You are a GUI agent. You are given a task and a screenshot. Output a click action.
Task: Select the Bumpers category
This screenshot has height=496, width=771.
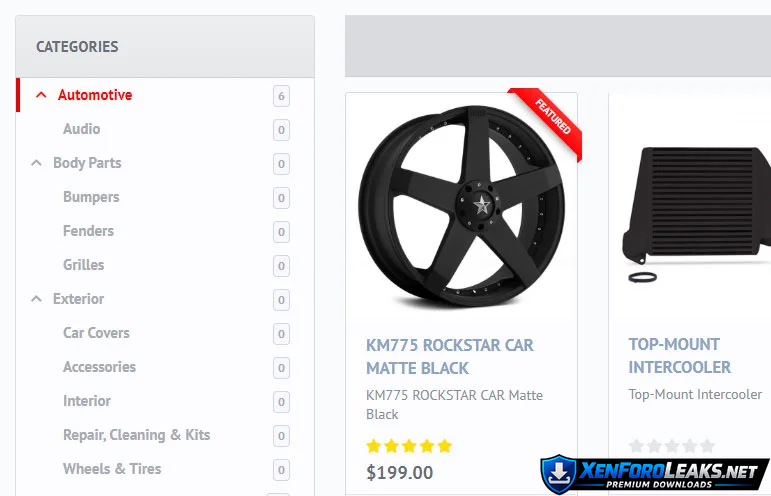pos(91,197)
